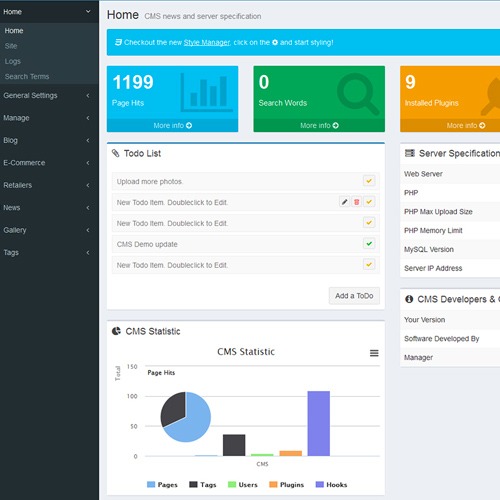
Task: Open Logs submenu item
Action: tap(13, 61)
